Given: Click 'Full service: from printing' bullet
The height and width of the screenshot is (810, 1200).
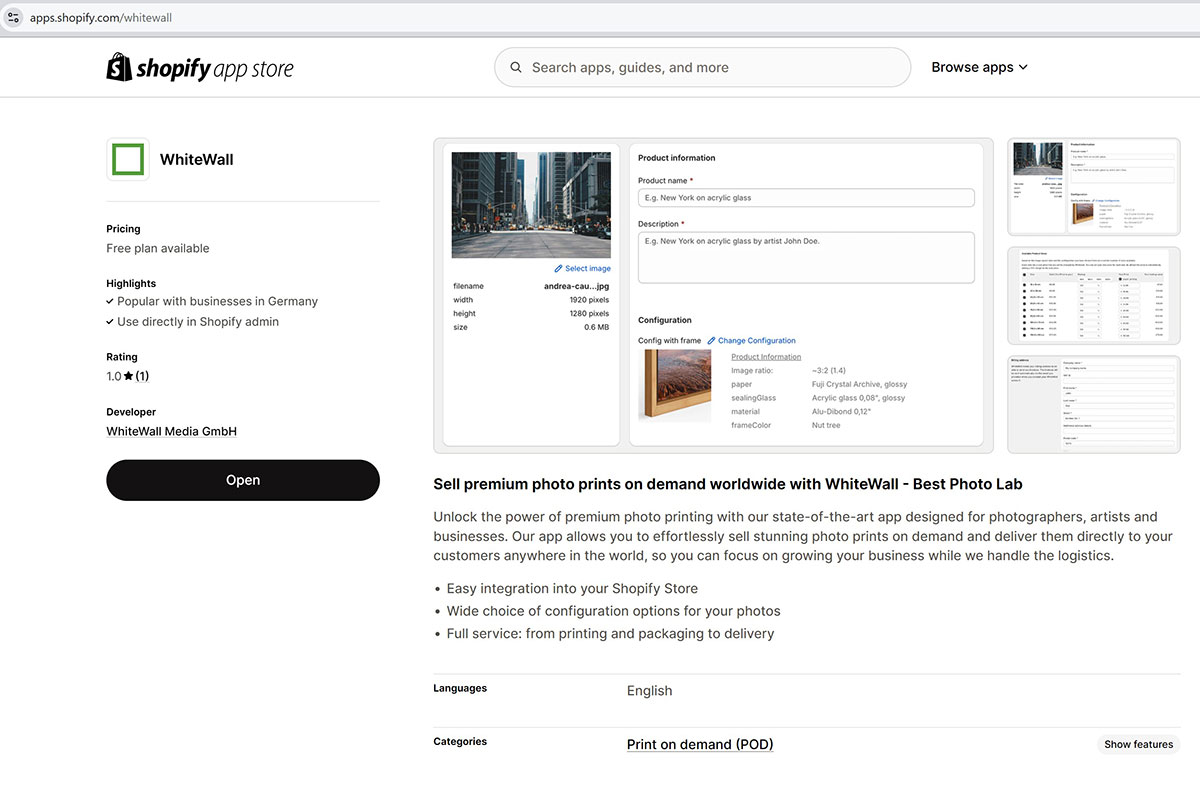Looking at the screenshot, I should (611, 633).
